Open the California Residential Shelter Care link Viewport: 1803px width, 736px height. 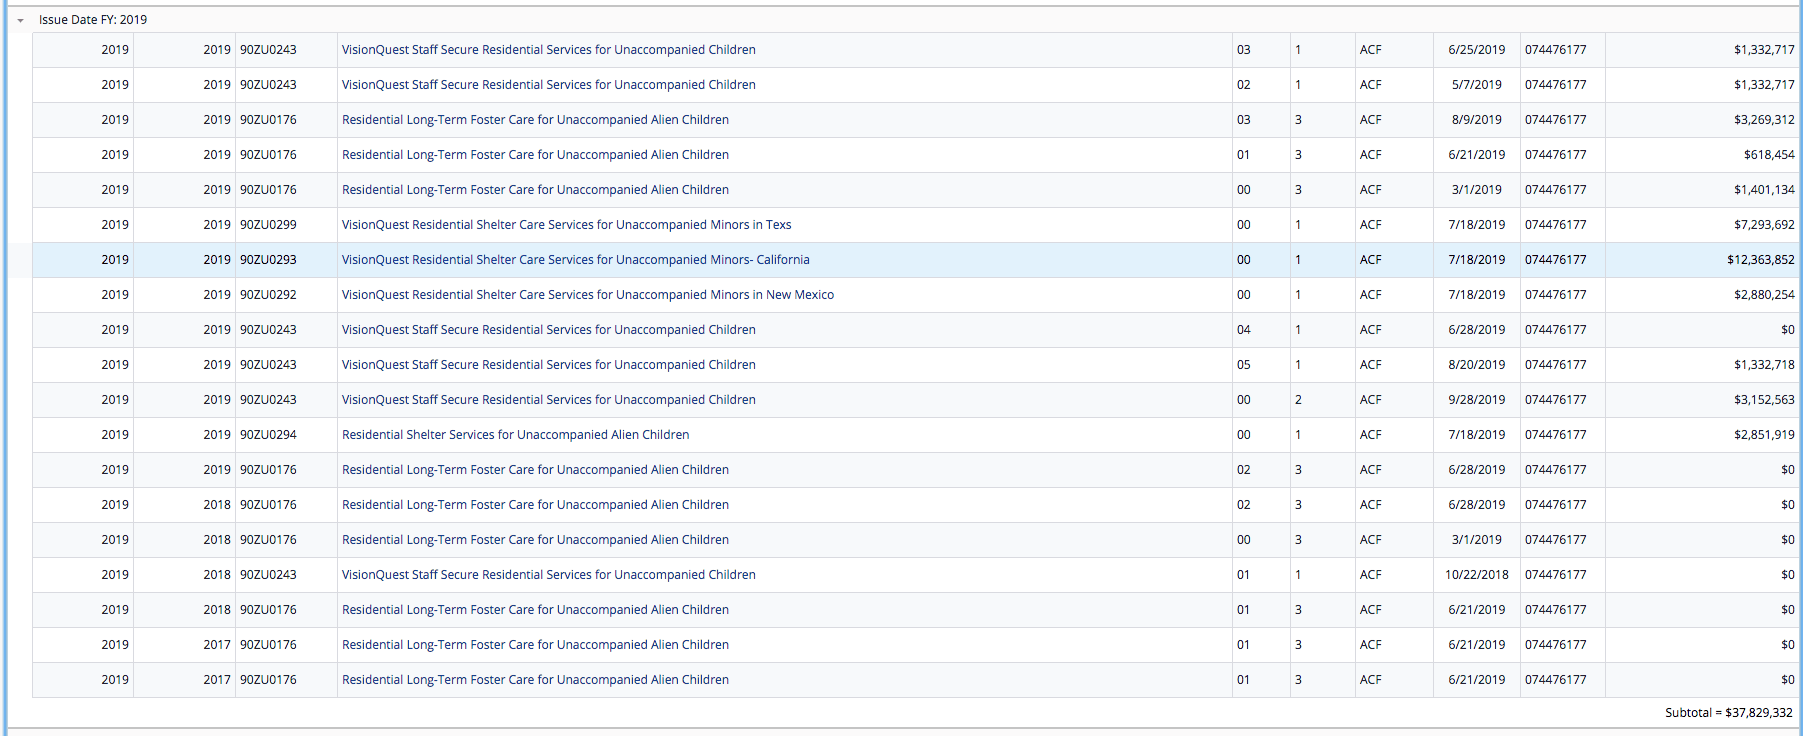[576, 260]
